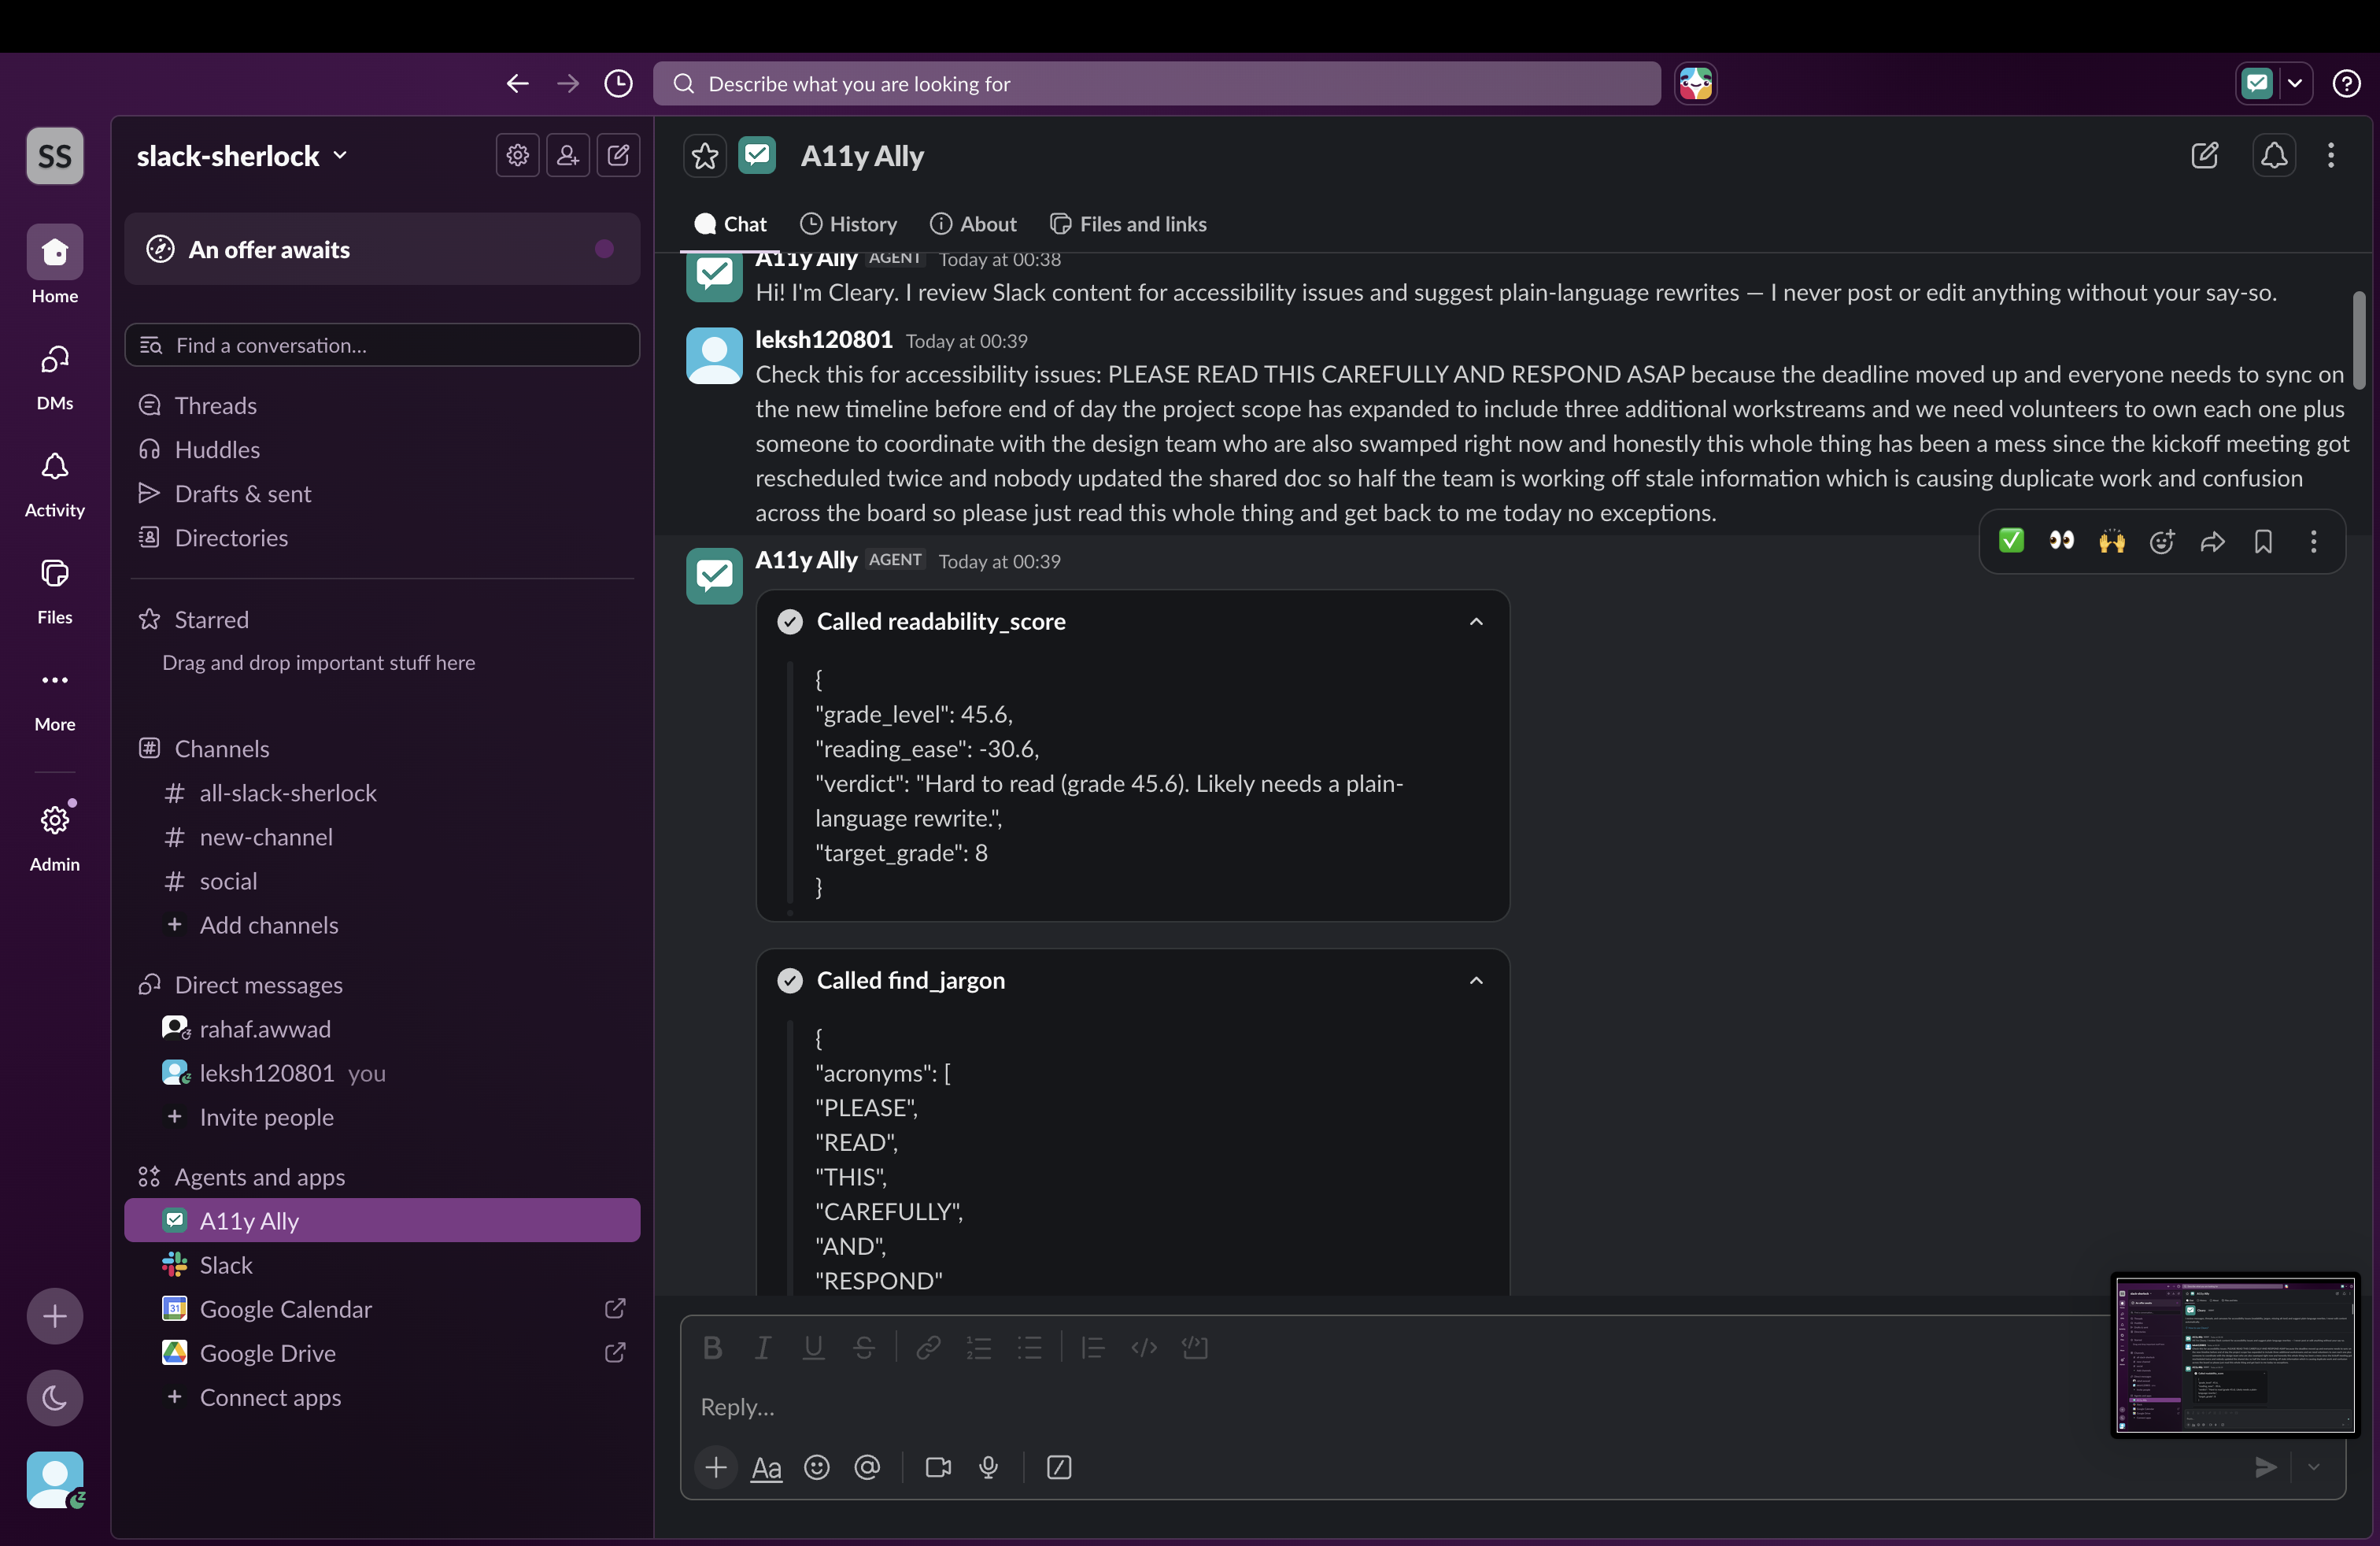This screenshot has height=1546, width=2380.
Task: Toggle italic formatting in composer
Action: point(763,1348)
